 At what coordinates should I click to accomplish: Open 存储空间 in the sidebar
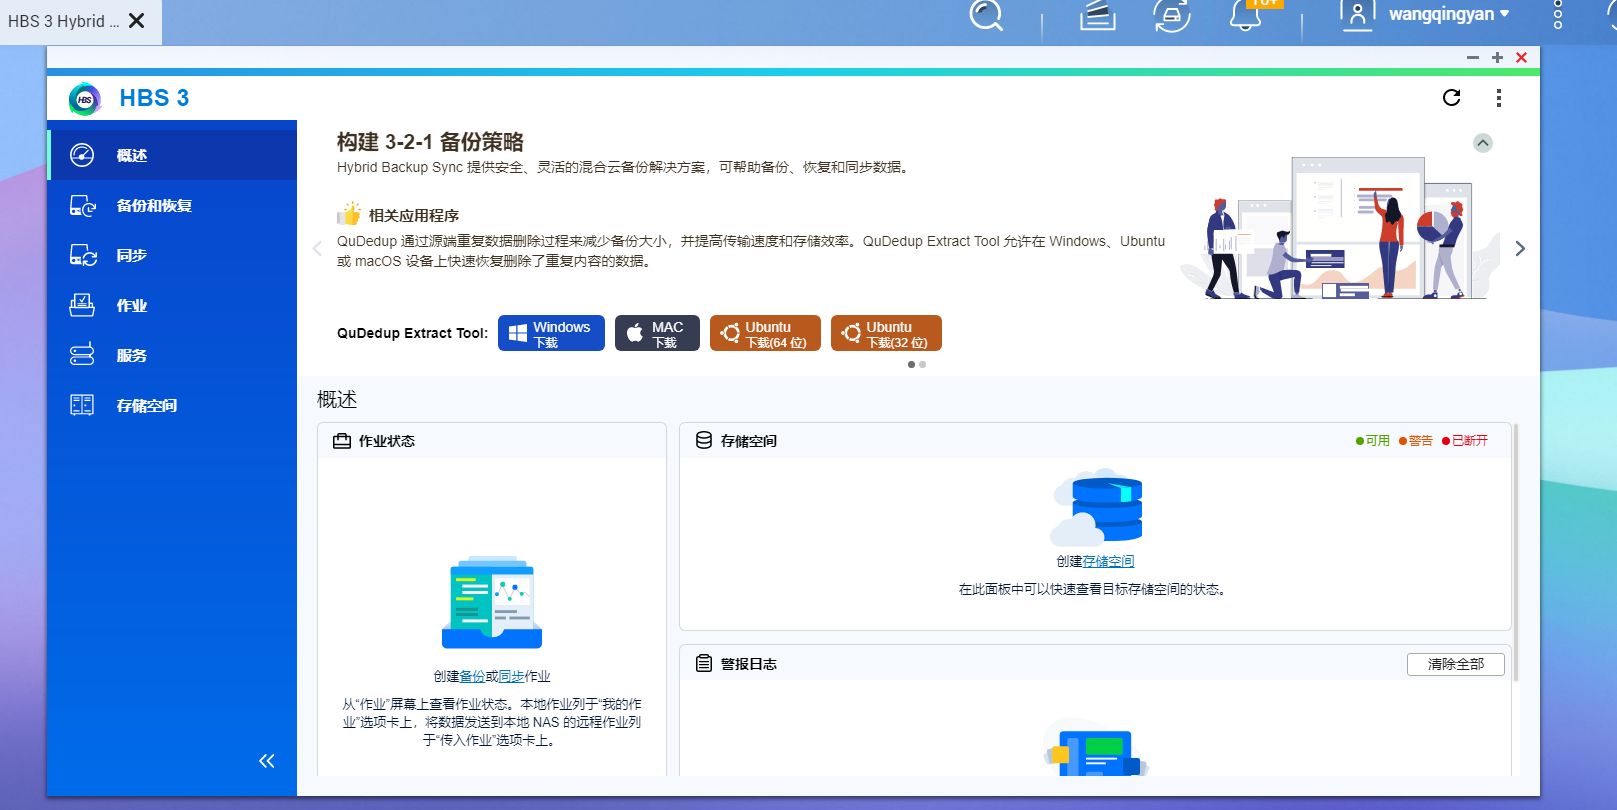click(x=172, y=405)
